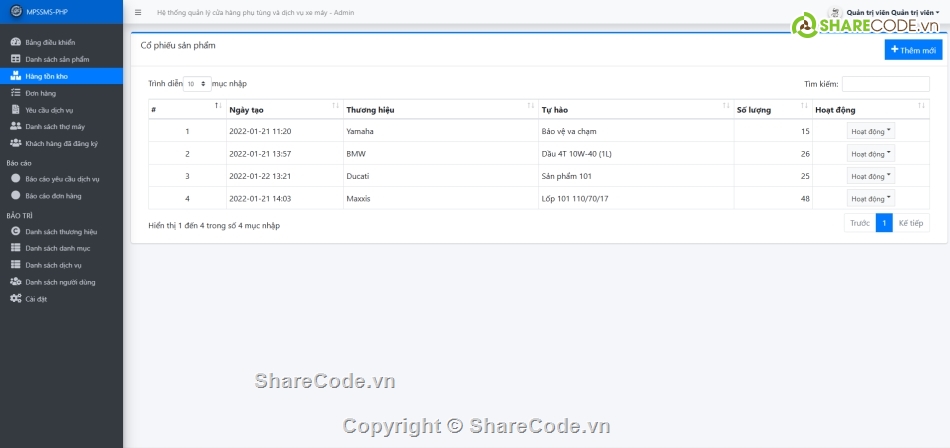Expand Hoạt động dropdown for Yamaha row
Viewport: 950px width, 448px height.
(x=870, y=131)
